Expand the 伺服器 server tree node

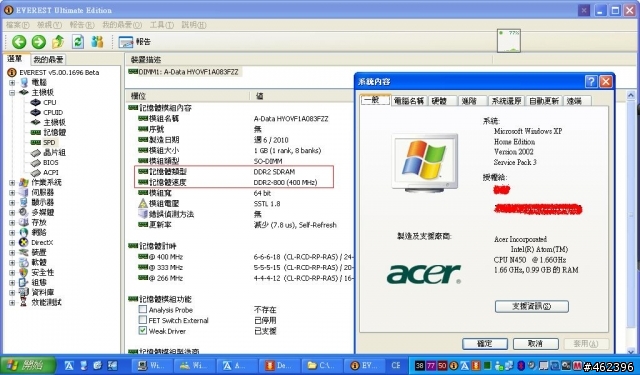point(12,193)
